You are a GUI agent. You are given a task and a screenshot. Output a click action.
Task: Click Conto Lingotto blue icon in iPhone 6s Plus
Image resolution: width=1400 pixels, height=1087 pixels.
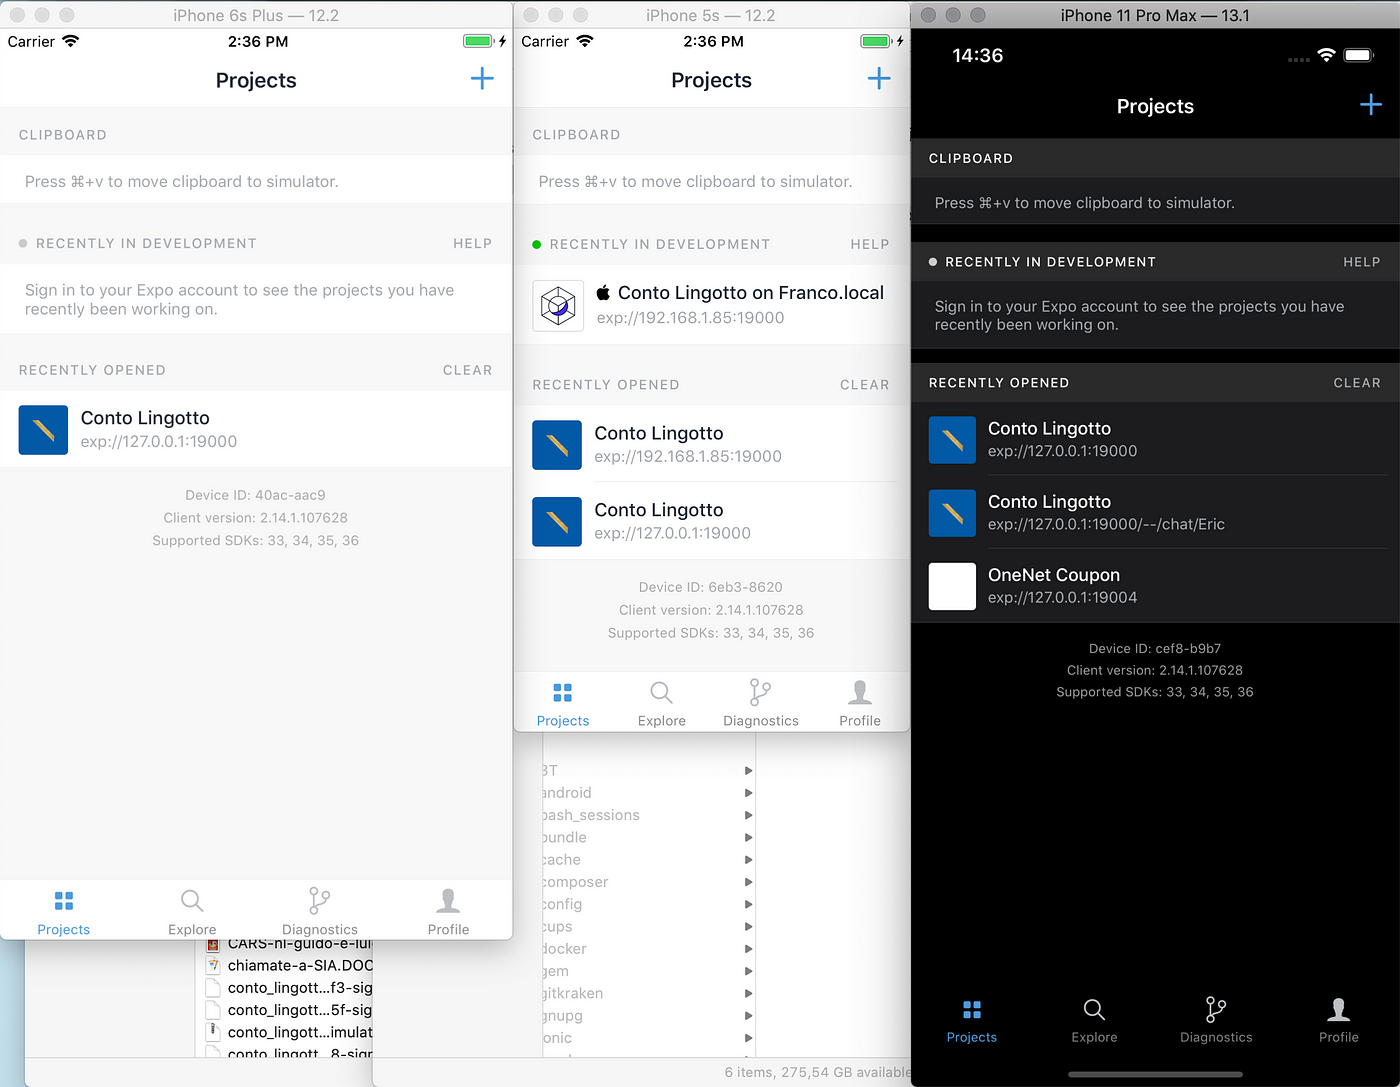(43, 430)
